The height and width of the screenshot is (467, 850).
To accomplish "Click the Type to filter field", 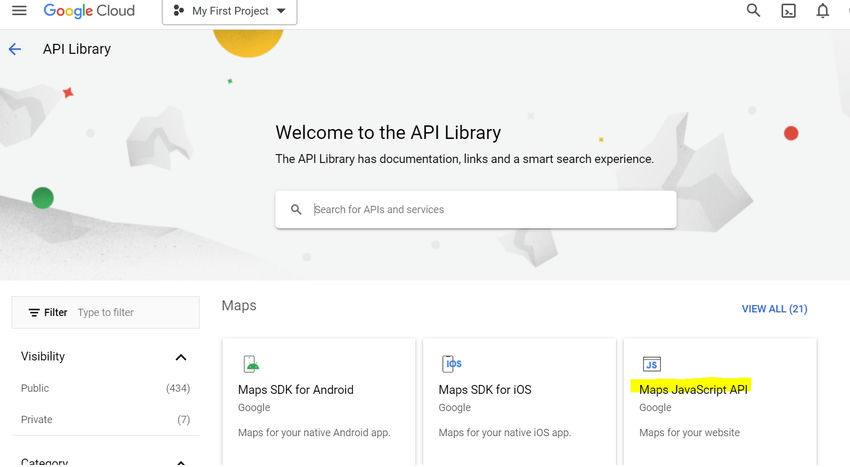I will (x=136, y=312).
